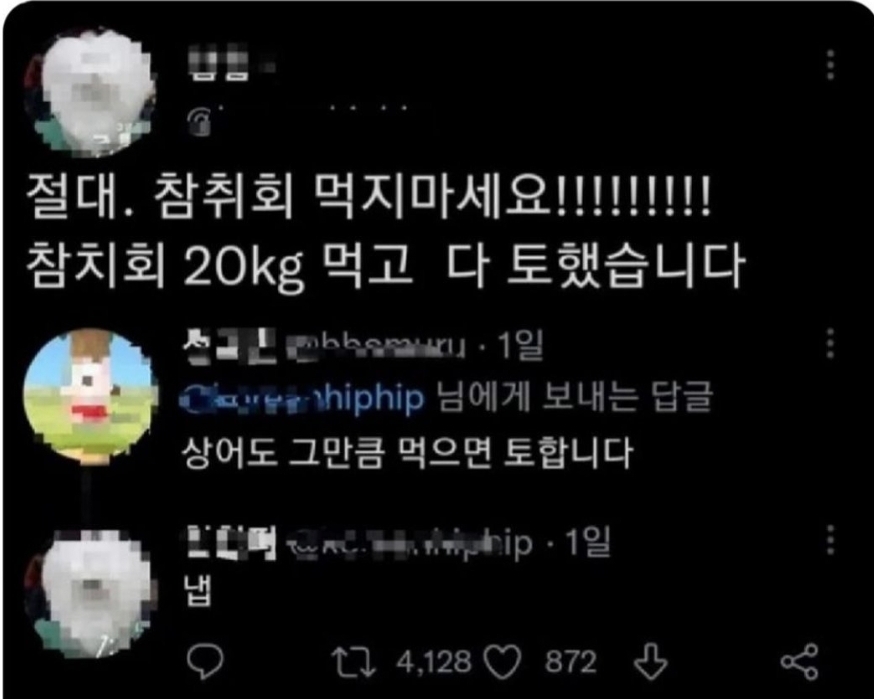Open the reply 상어도 그만큼 먹으면 토합니다

click(407, 453)
